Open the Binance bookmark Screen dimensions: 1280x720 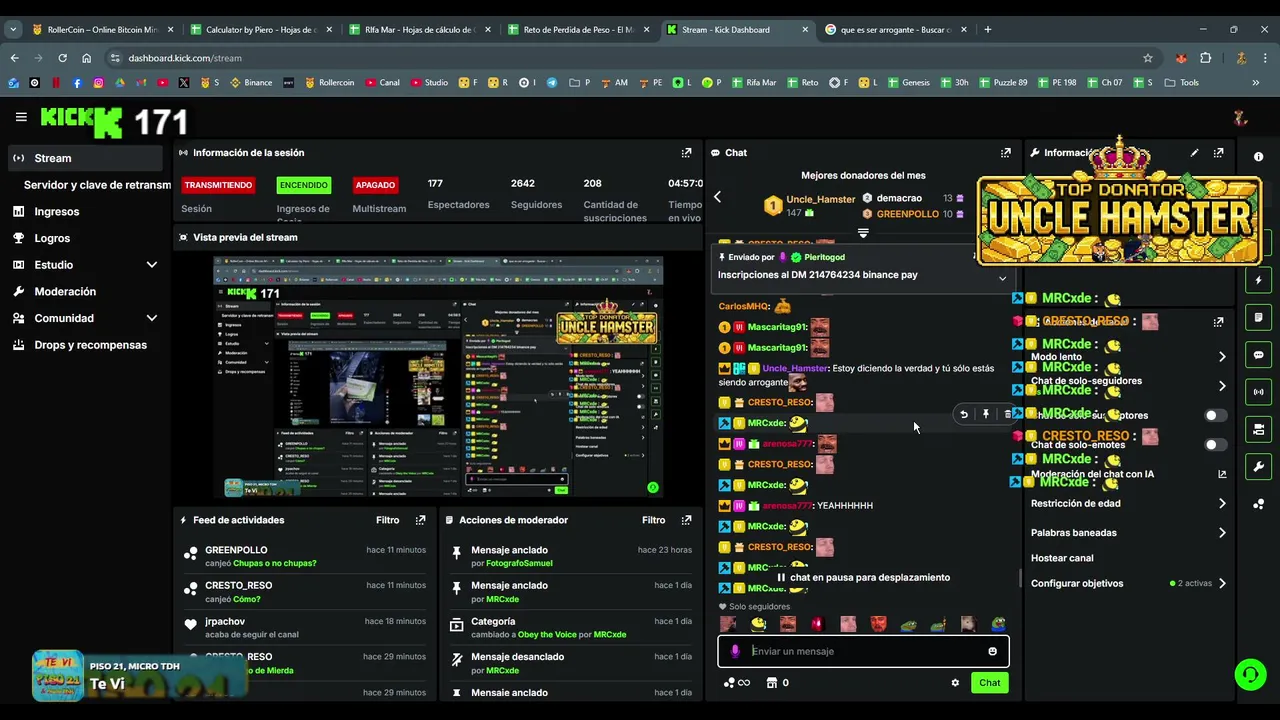pos(251,83)
